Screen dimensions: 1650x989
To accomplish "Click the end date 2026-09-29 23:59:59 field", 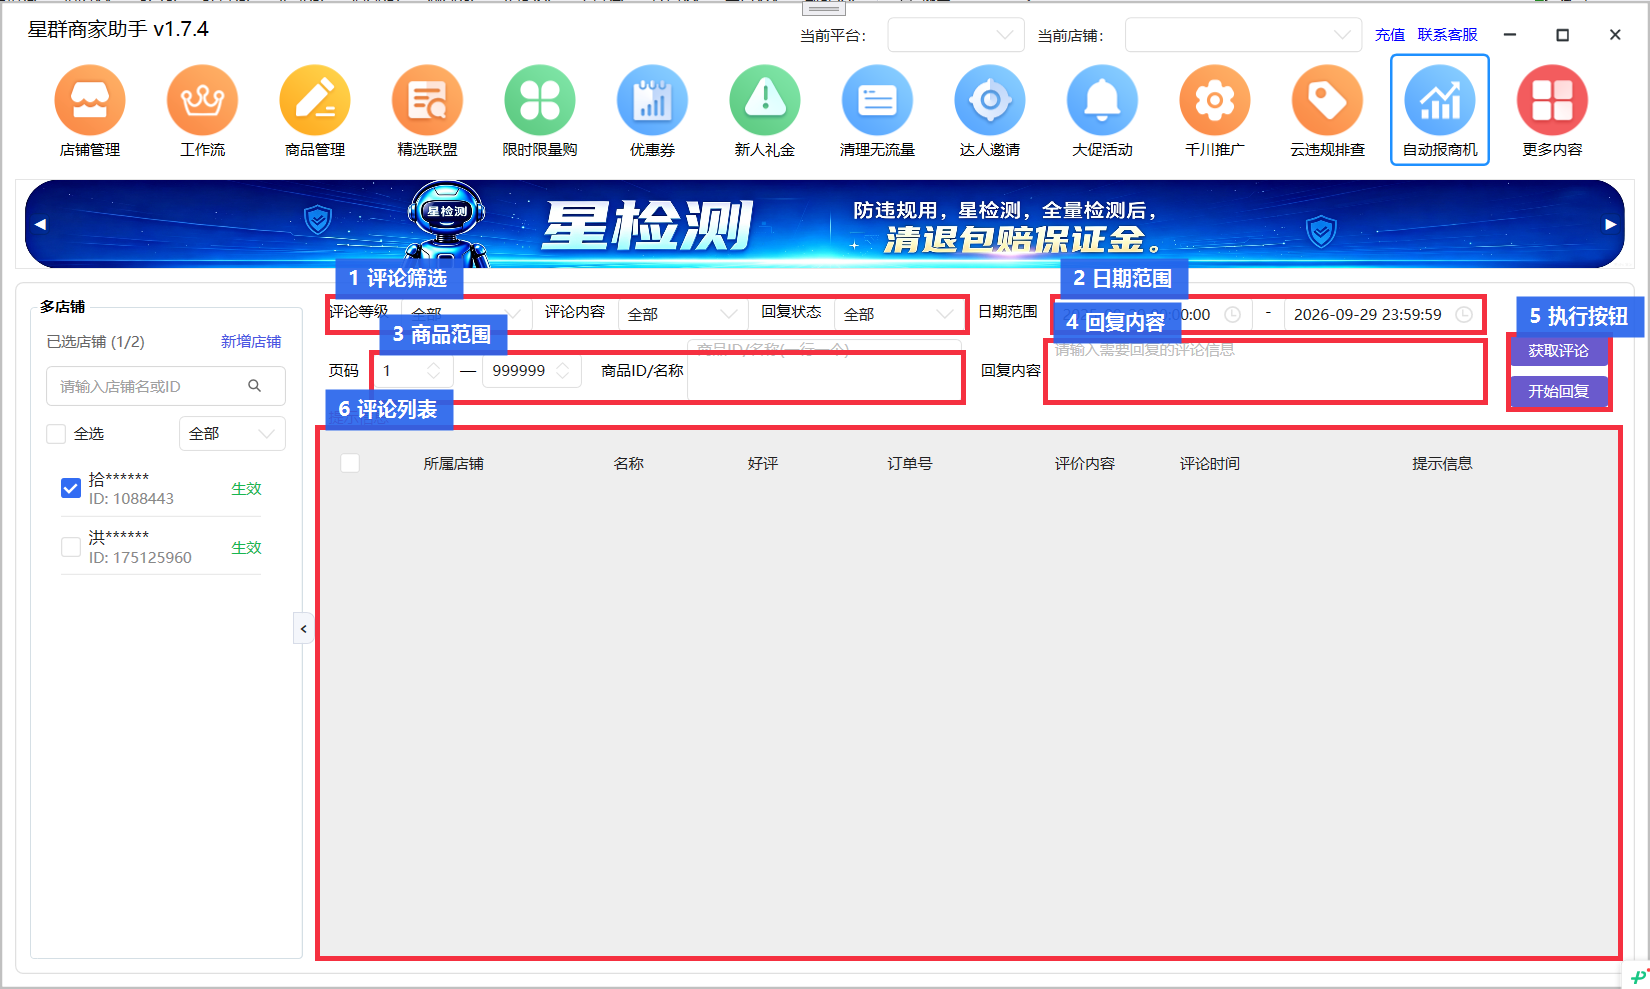I will [x=1382, y=314].
